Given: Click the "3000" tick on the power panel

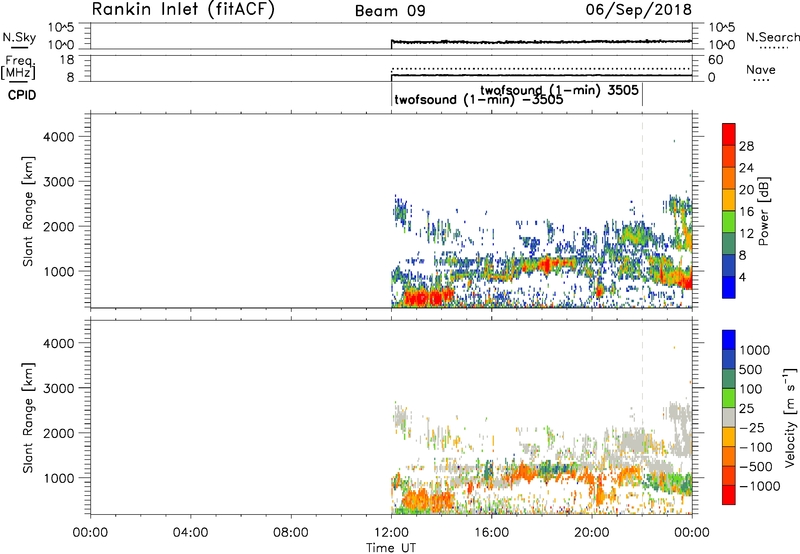Looking at the screenshot, I should [58, 182].
